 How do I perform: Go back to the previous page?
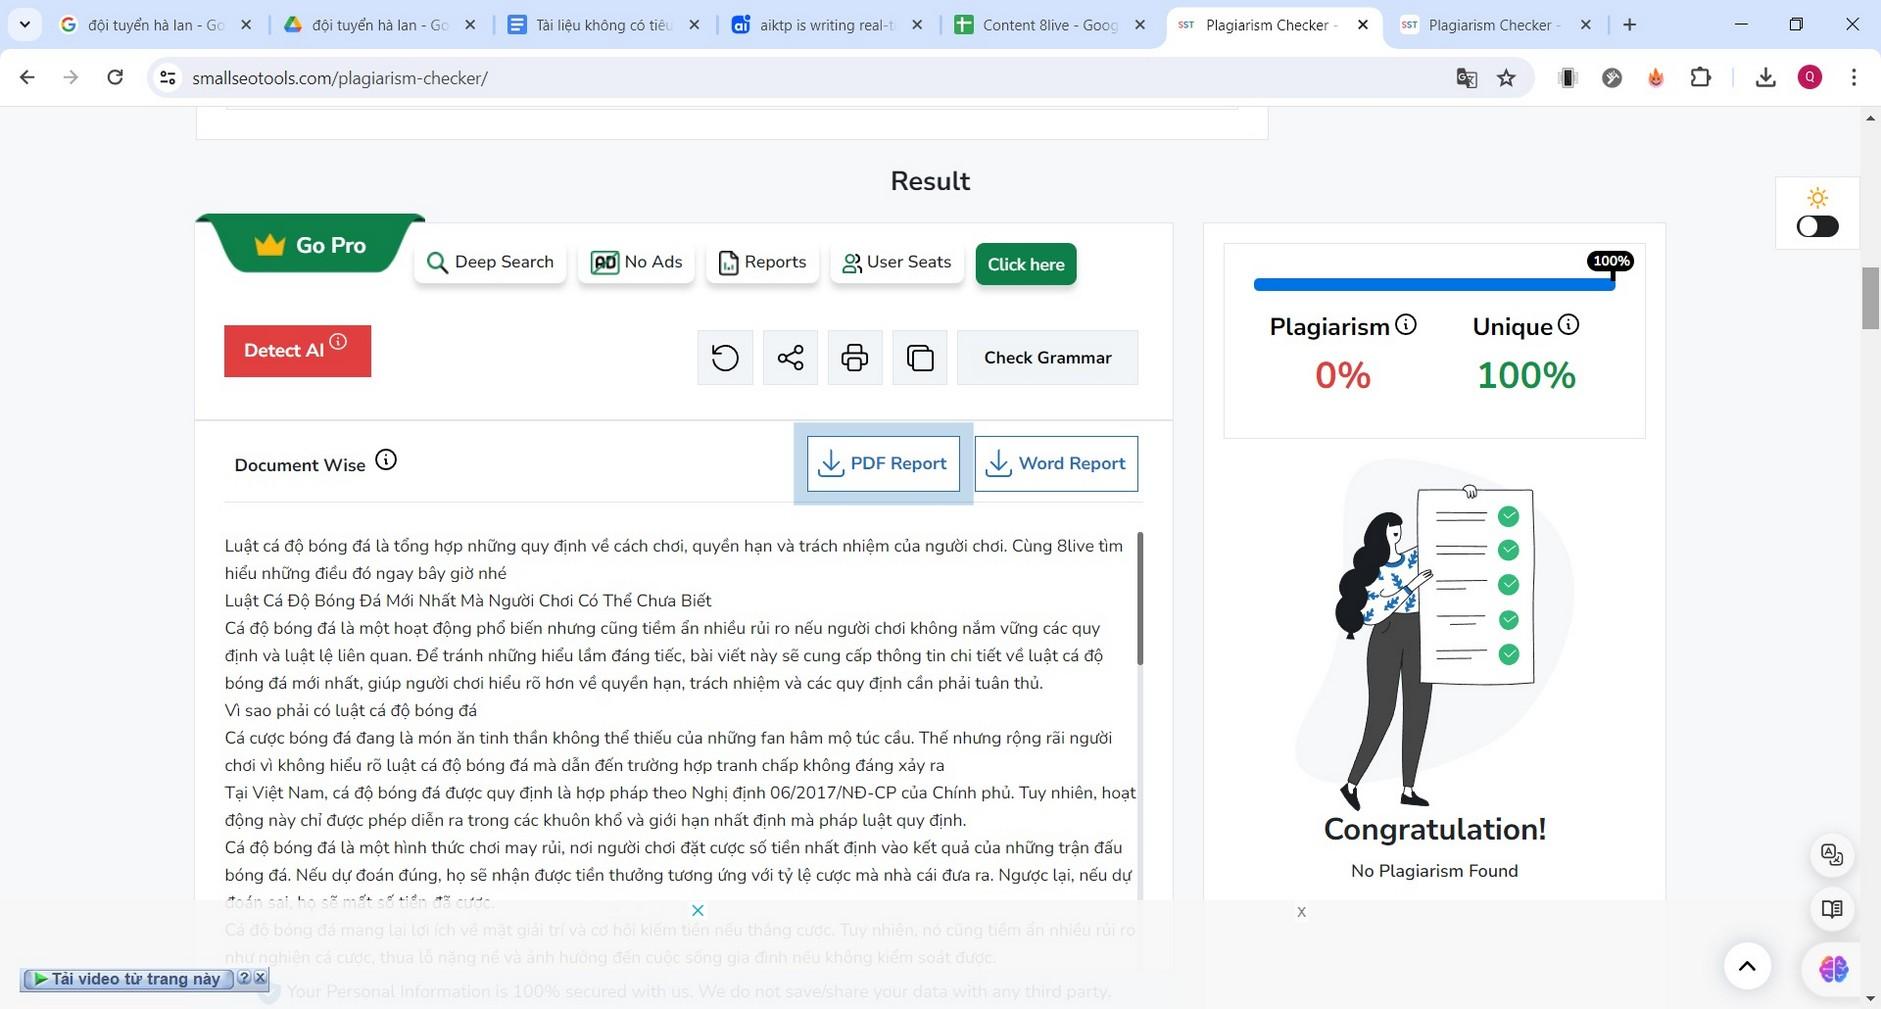(x=27, y=77)
